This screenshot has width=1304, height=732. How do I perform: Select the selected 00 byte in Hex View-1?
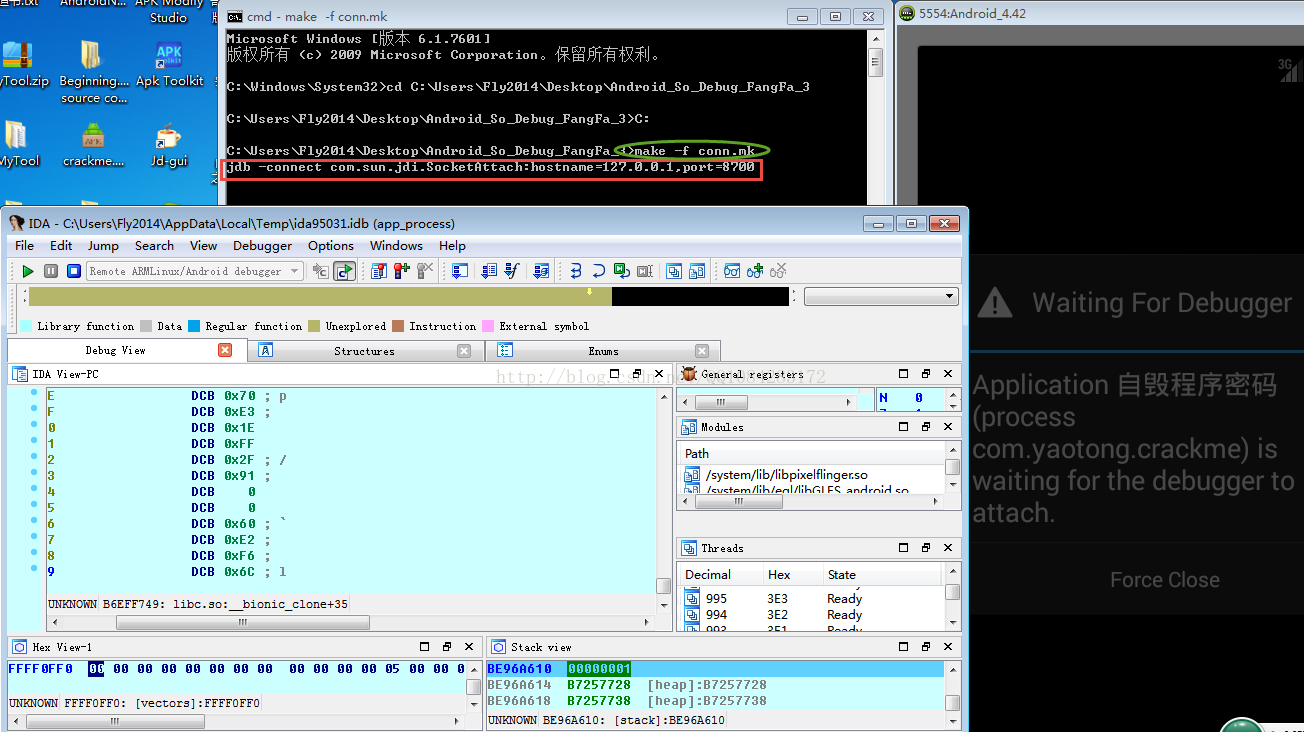[x=96, y=669]
